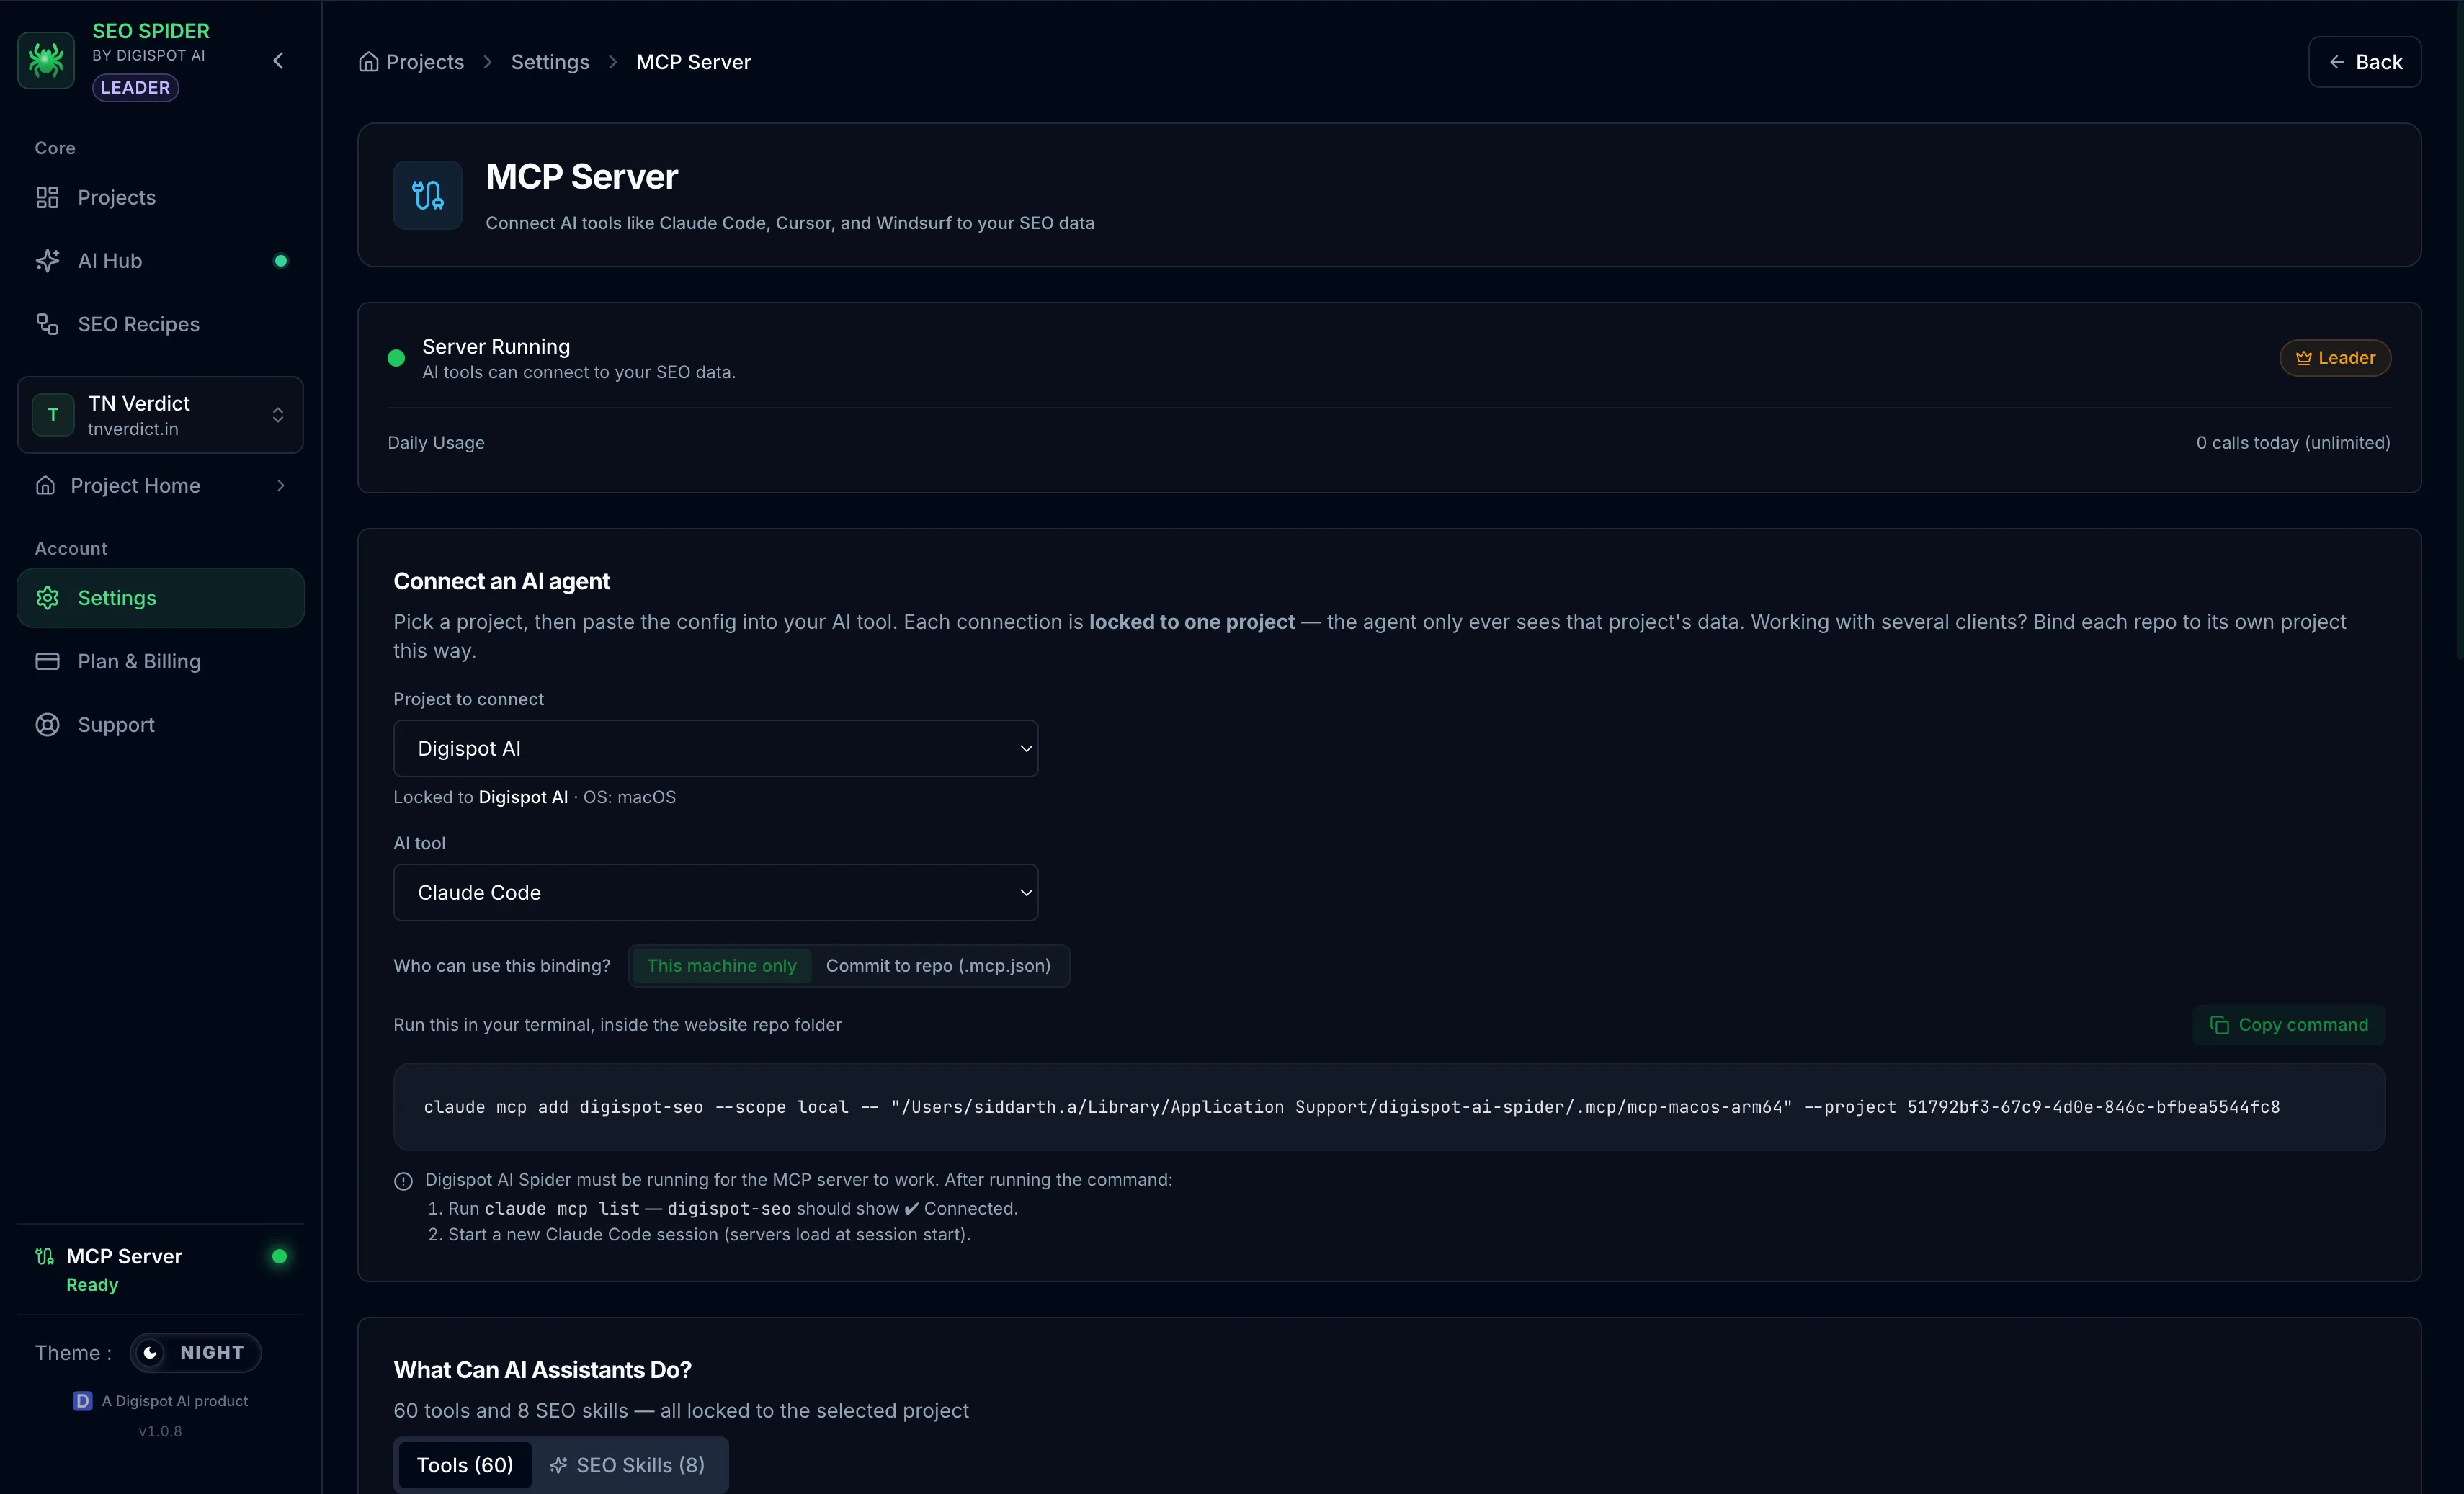
Task: Click the LEADER badge under SEO Spider
Action: [x=135, y=88]
